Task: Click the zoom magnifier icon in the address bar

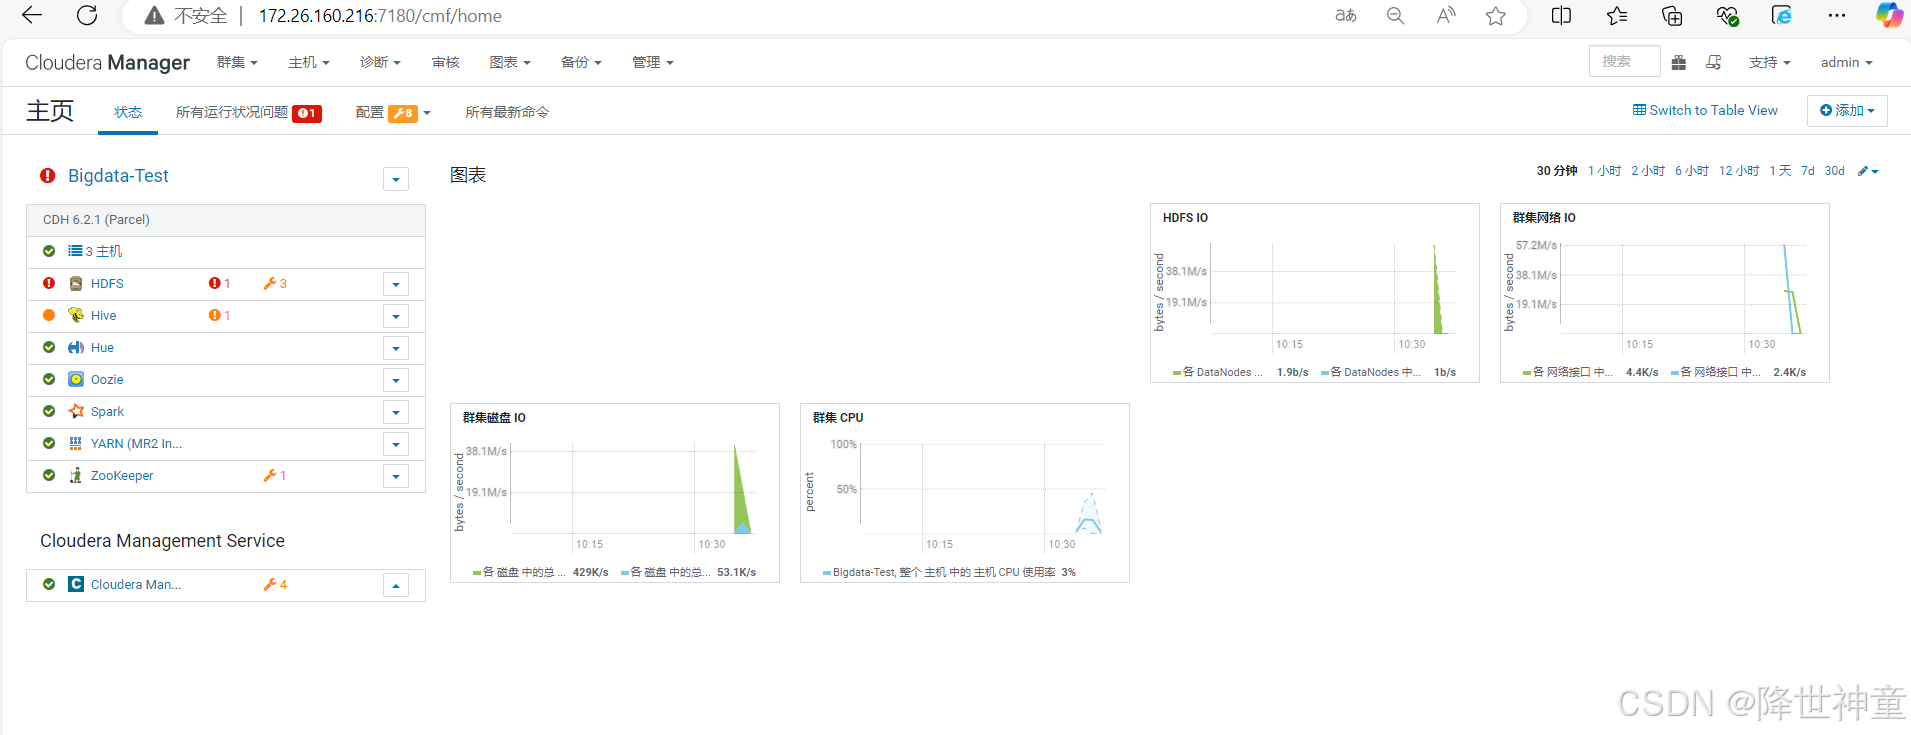Action: pos(1396,15)
